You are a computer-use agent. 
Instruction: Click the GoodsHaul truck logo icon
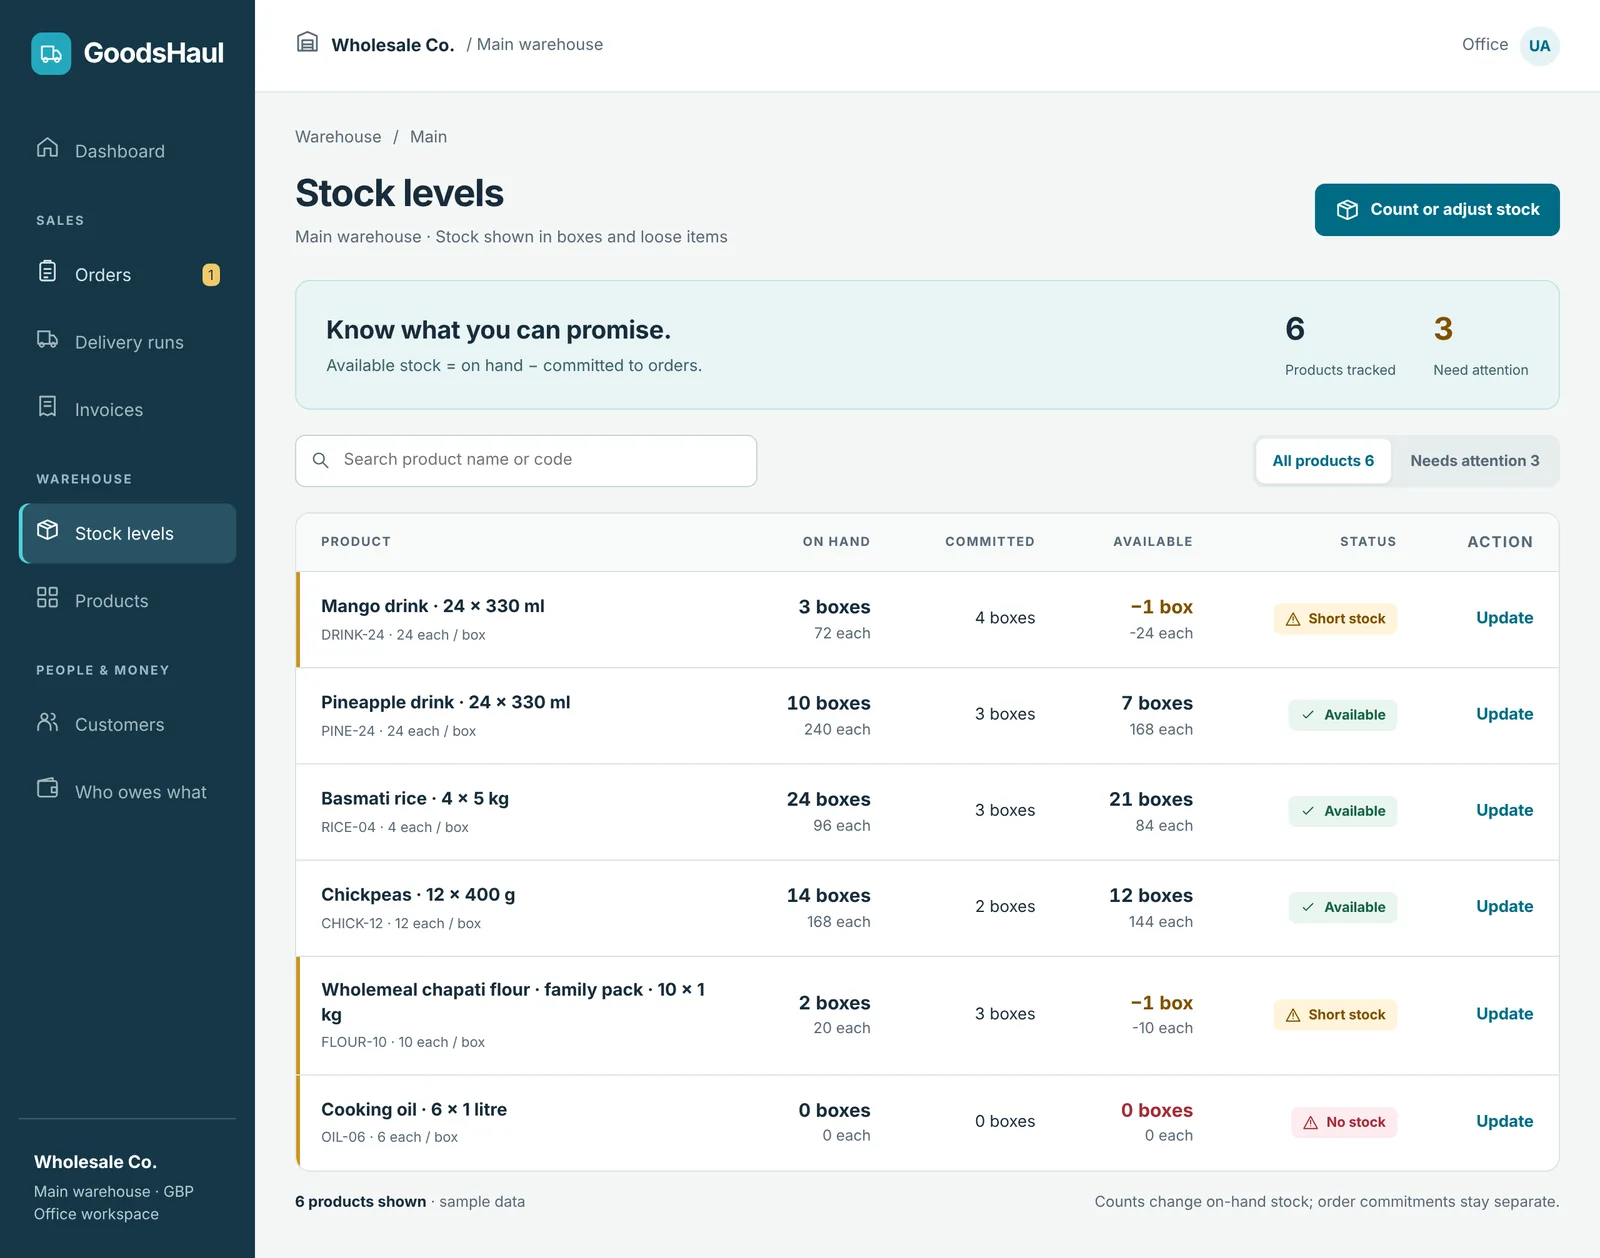click(x=51, y=54)
